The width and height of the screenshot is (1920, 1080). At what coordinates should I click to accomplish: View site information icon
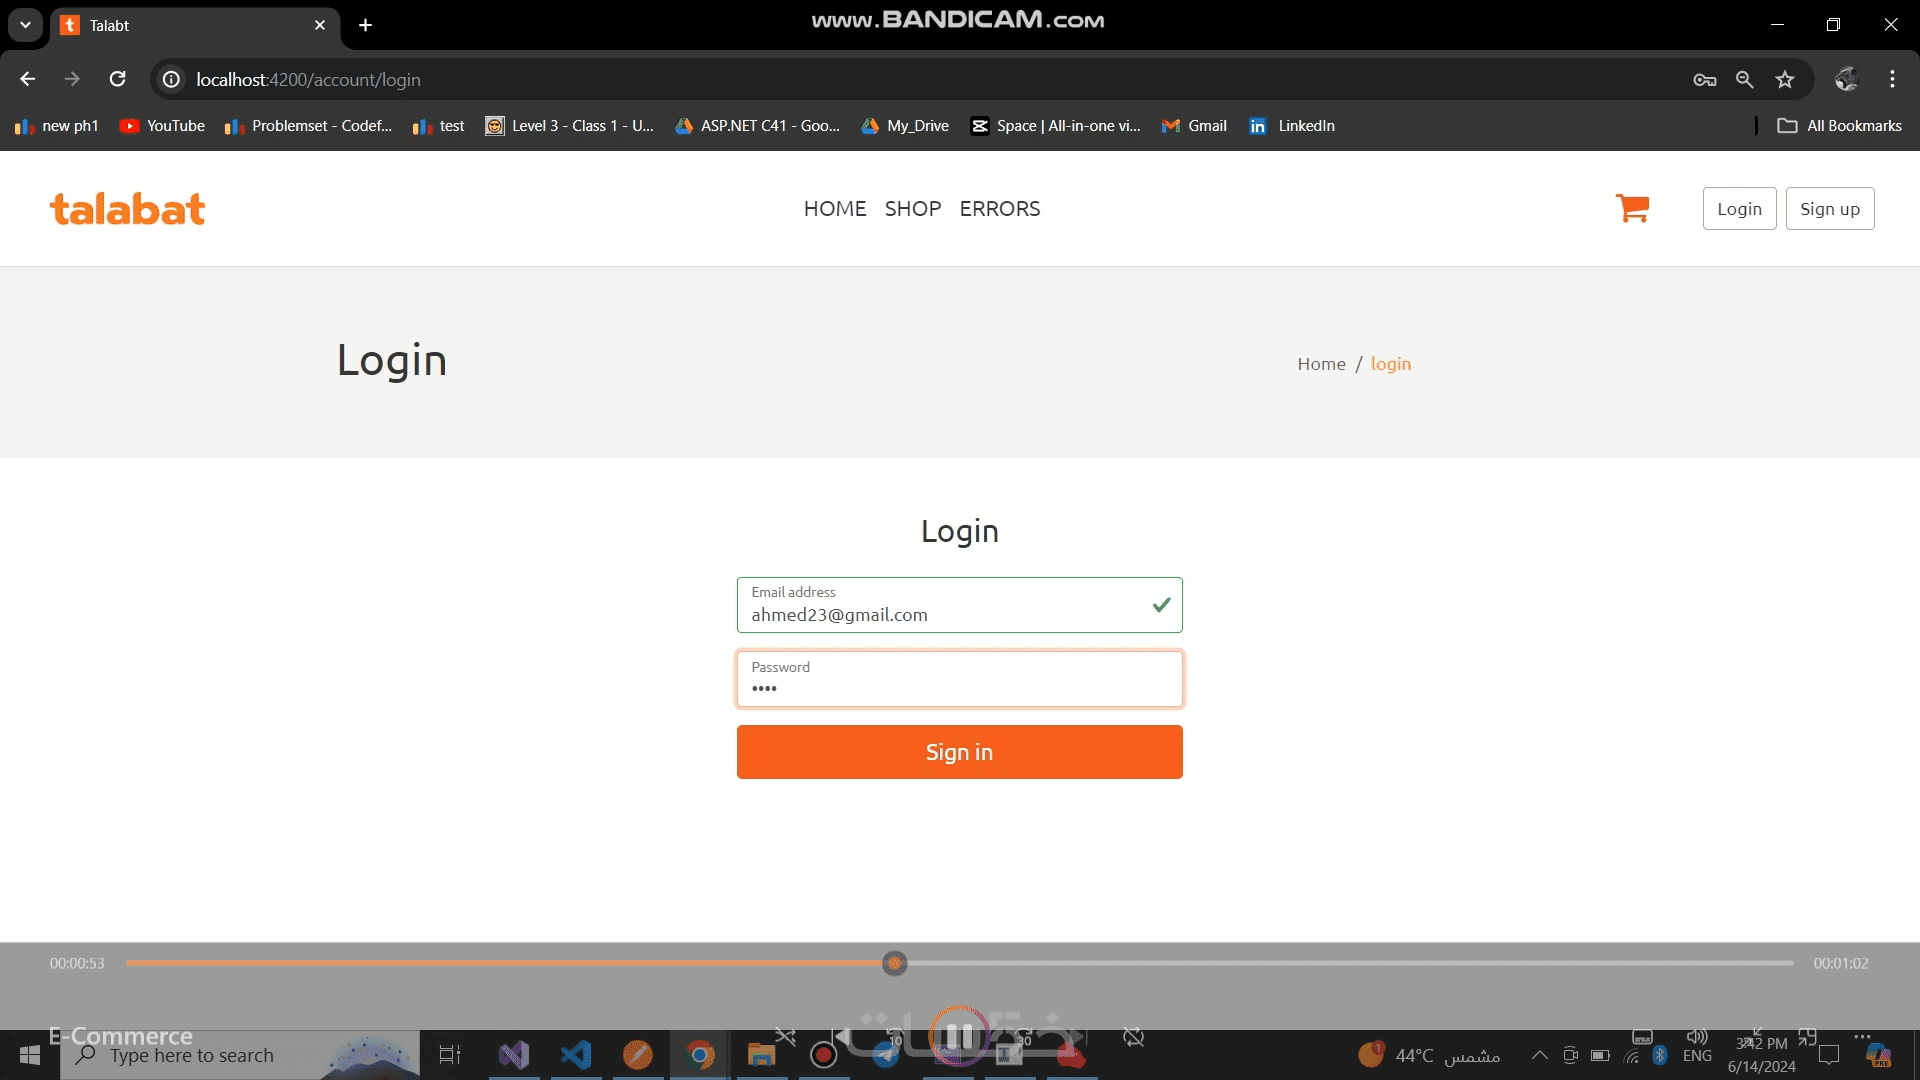(x=172, y=79)
